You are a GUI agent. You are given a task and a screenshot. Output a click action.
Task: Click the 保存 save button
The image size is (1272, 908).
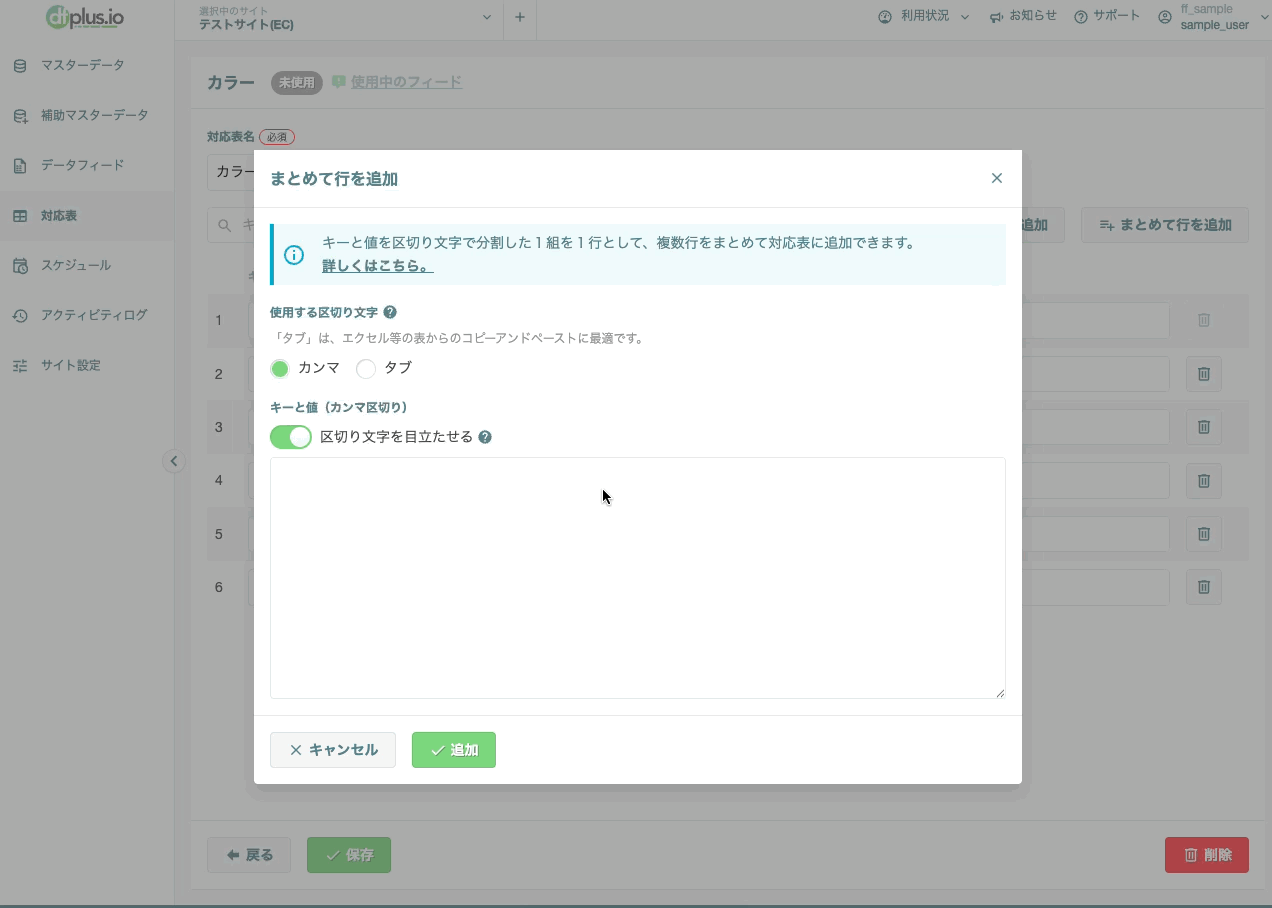click(x=349, y=855)
